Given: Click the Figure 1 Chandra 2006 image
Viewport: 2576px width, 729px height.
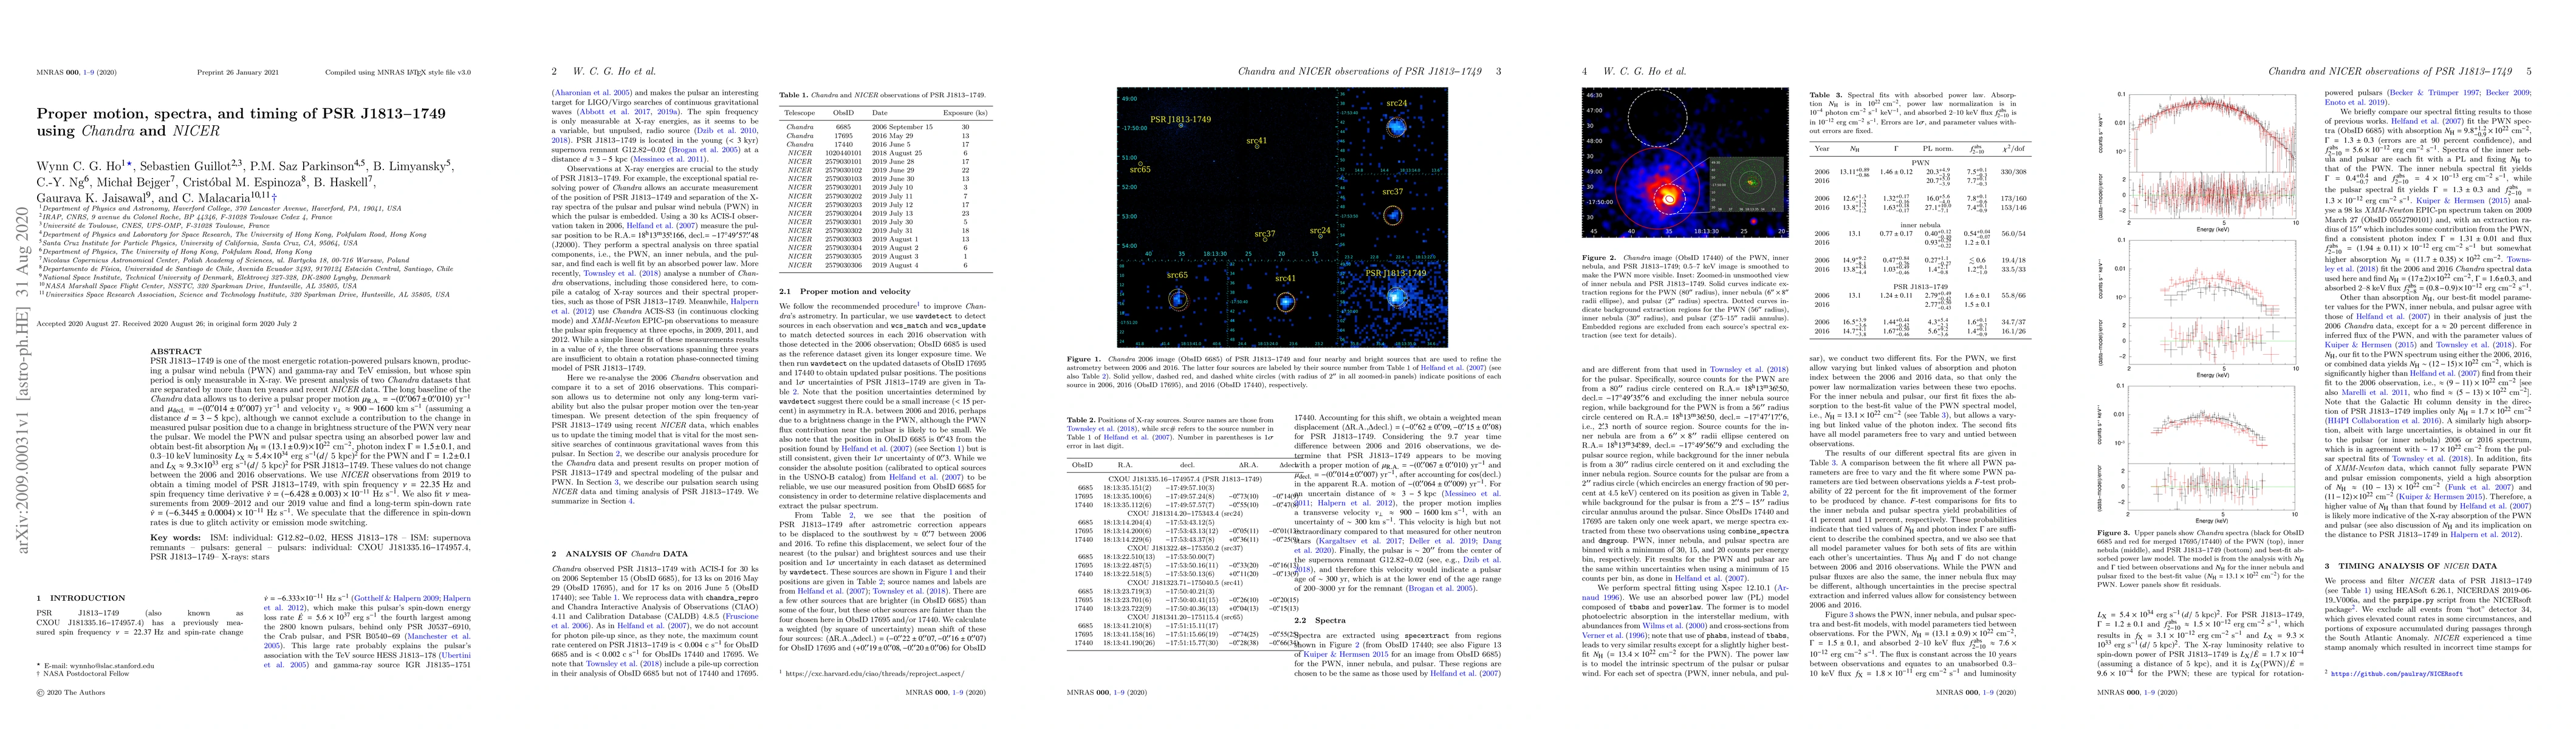Looking at the screenshot, I should pos(1282,217).
